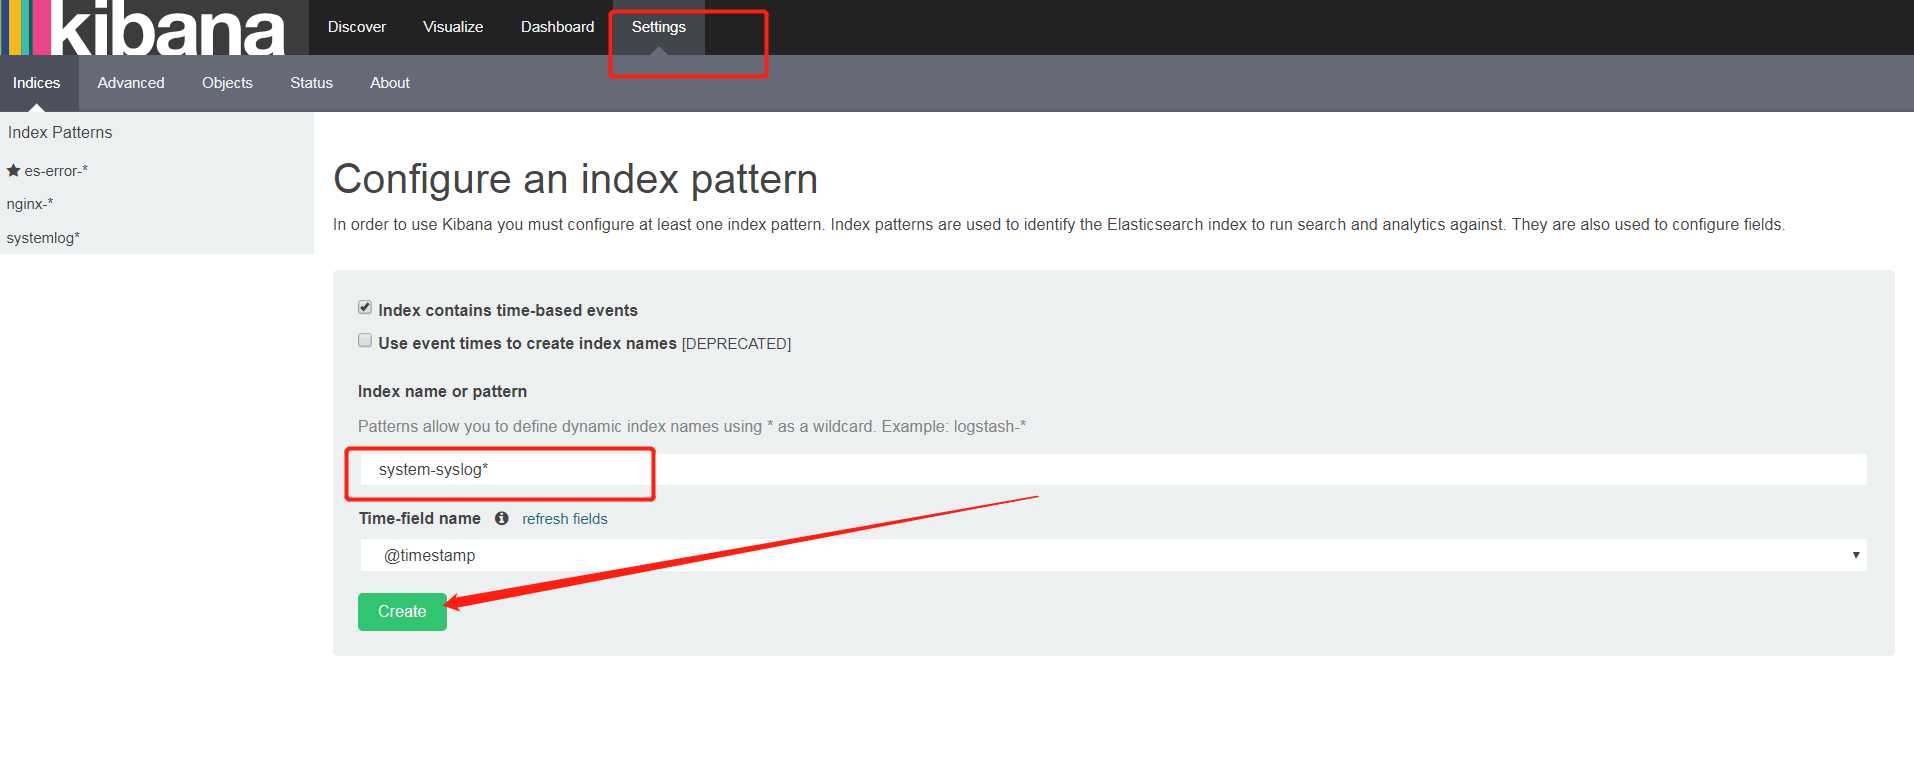Click the Index name or pattern label

pyautogui.click(x=442, y=392)
